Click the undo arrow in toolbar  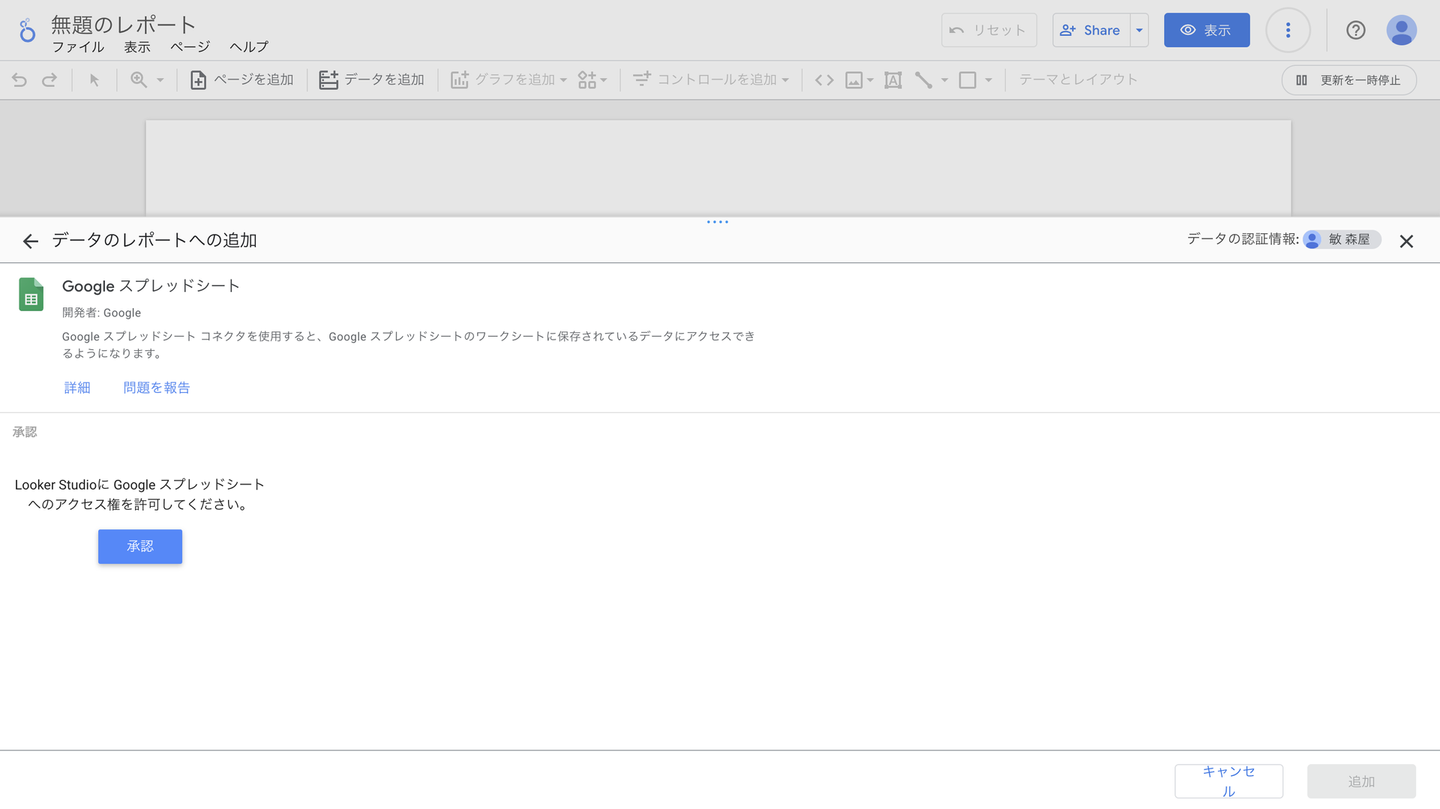[19, 80]
